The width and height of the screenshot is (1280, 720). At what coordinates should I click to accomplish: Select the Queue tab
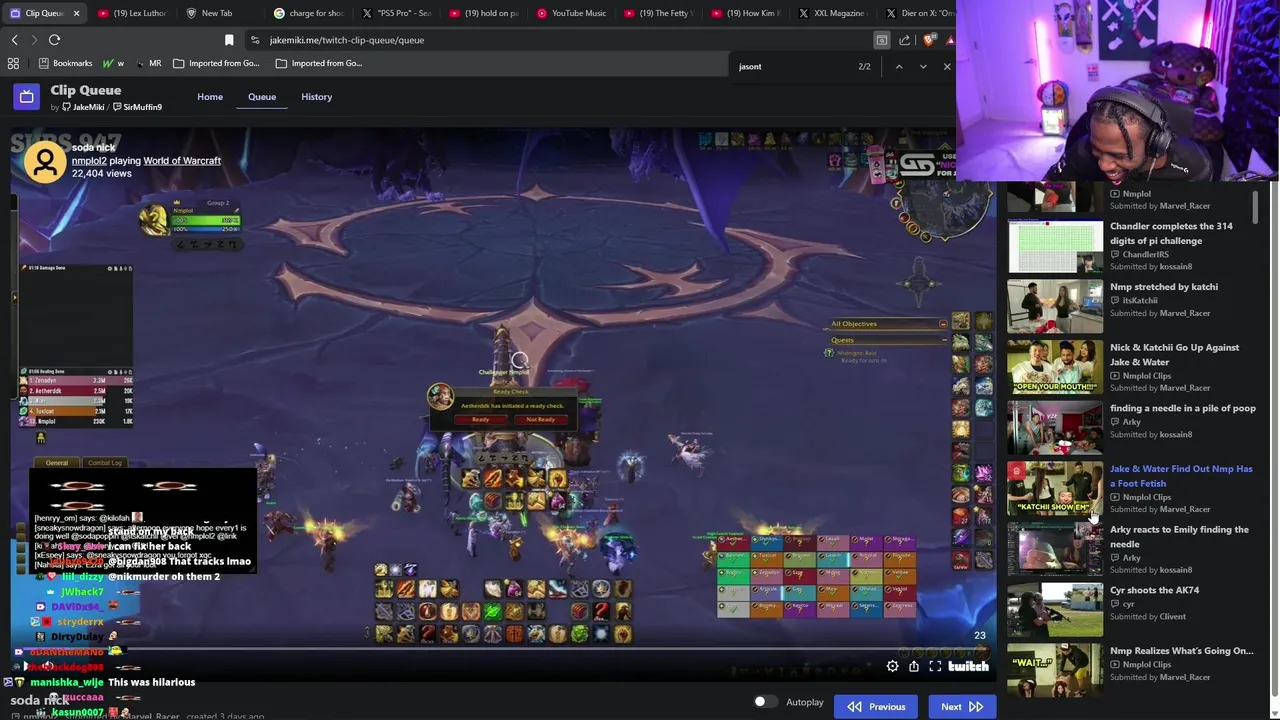click(262, 97)
